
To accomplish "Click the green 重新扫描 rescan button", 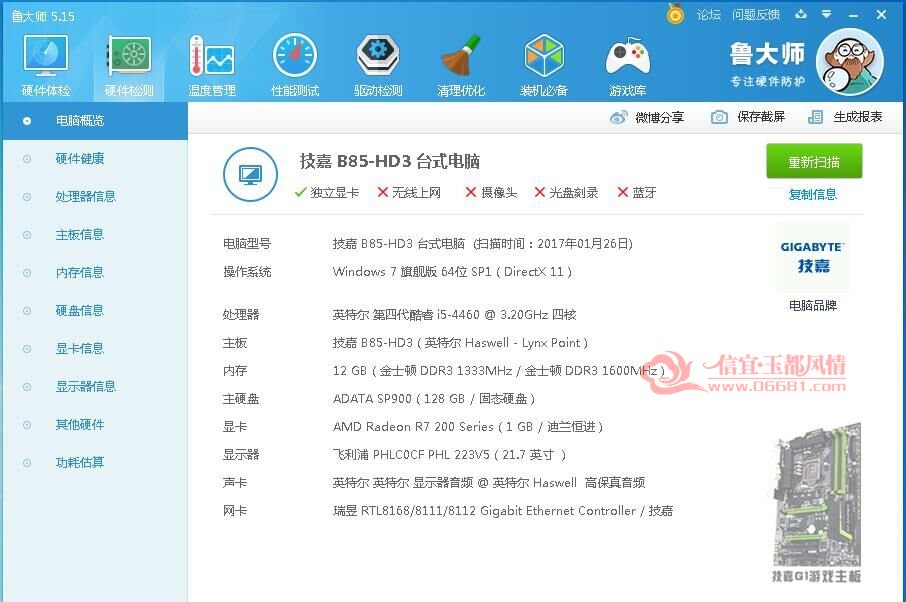I will point(814,162).
